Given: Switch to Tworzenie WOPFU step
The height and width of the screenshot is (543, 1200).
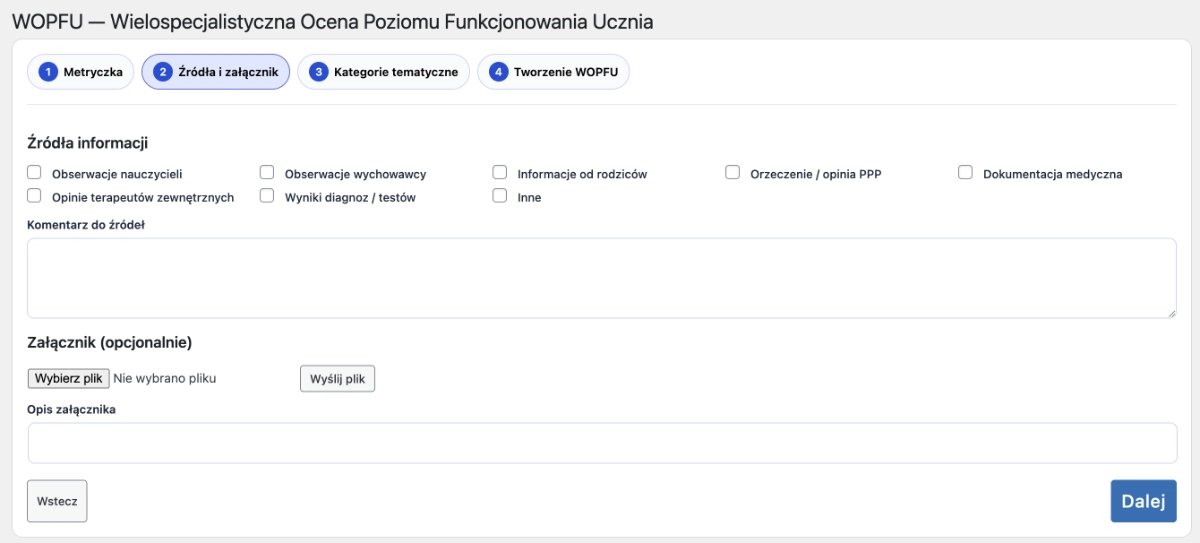Looking at the screenshot, I should [553, 72].
